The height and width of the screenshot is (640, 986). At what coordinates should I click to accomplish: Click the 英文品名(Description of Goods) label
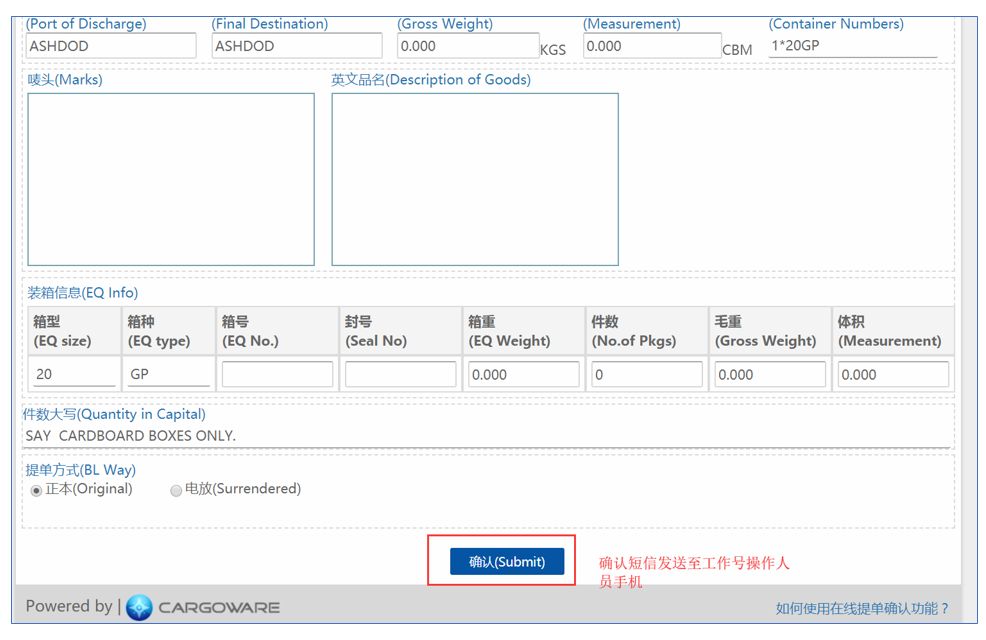[431, 79]
